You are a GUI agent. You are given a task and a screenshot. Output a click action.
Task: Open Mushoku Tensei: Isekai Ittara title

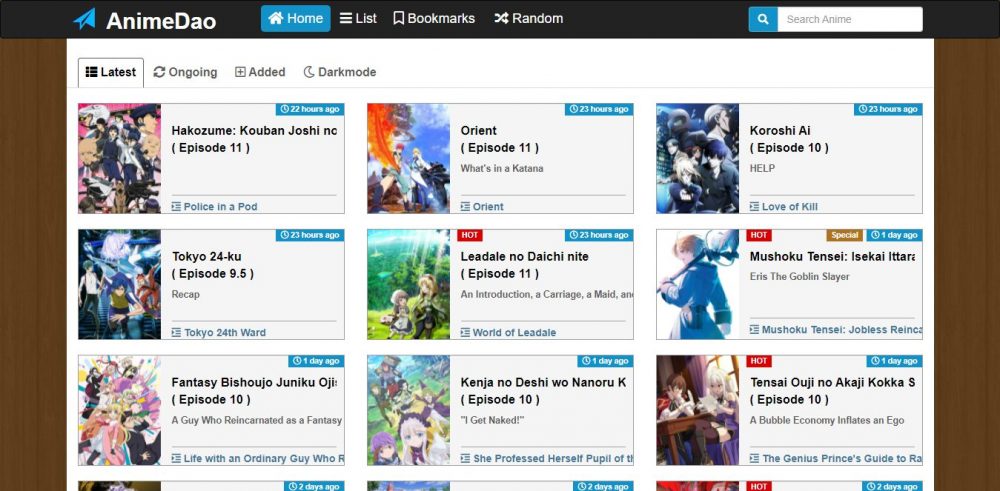click(832, 256)
